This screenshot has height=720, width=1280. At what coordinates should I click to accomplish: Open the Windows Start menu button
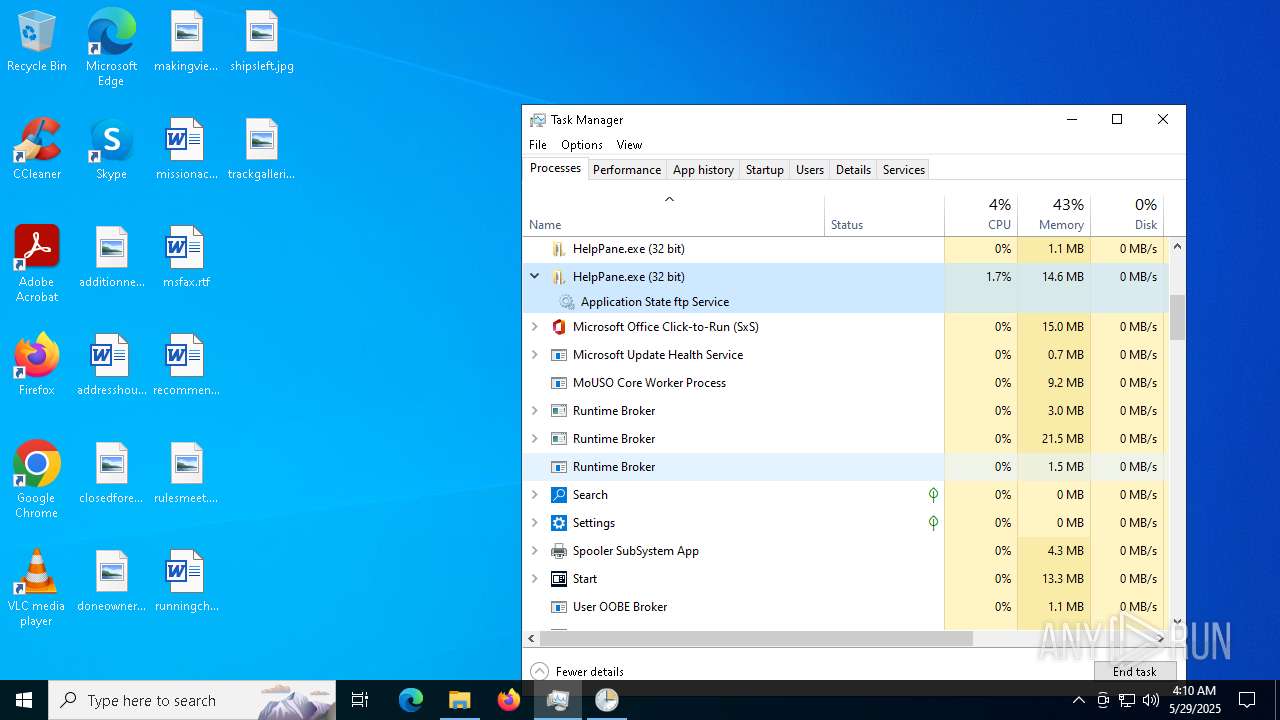coord(24,700)
